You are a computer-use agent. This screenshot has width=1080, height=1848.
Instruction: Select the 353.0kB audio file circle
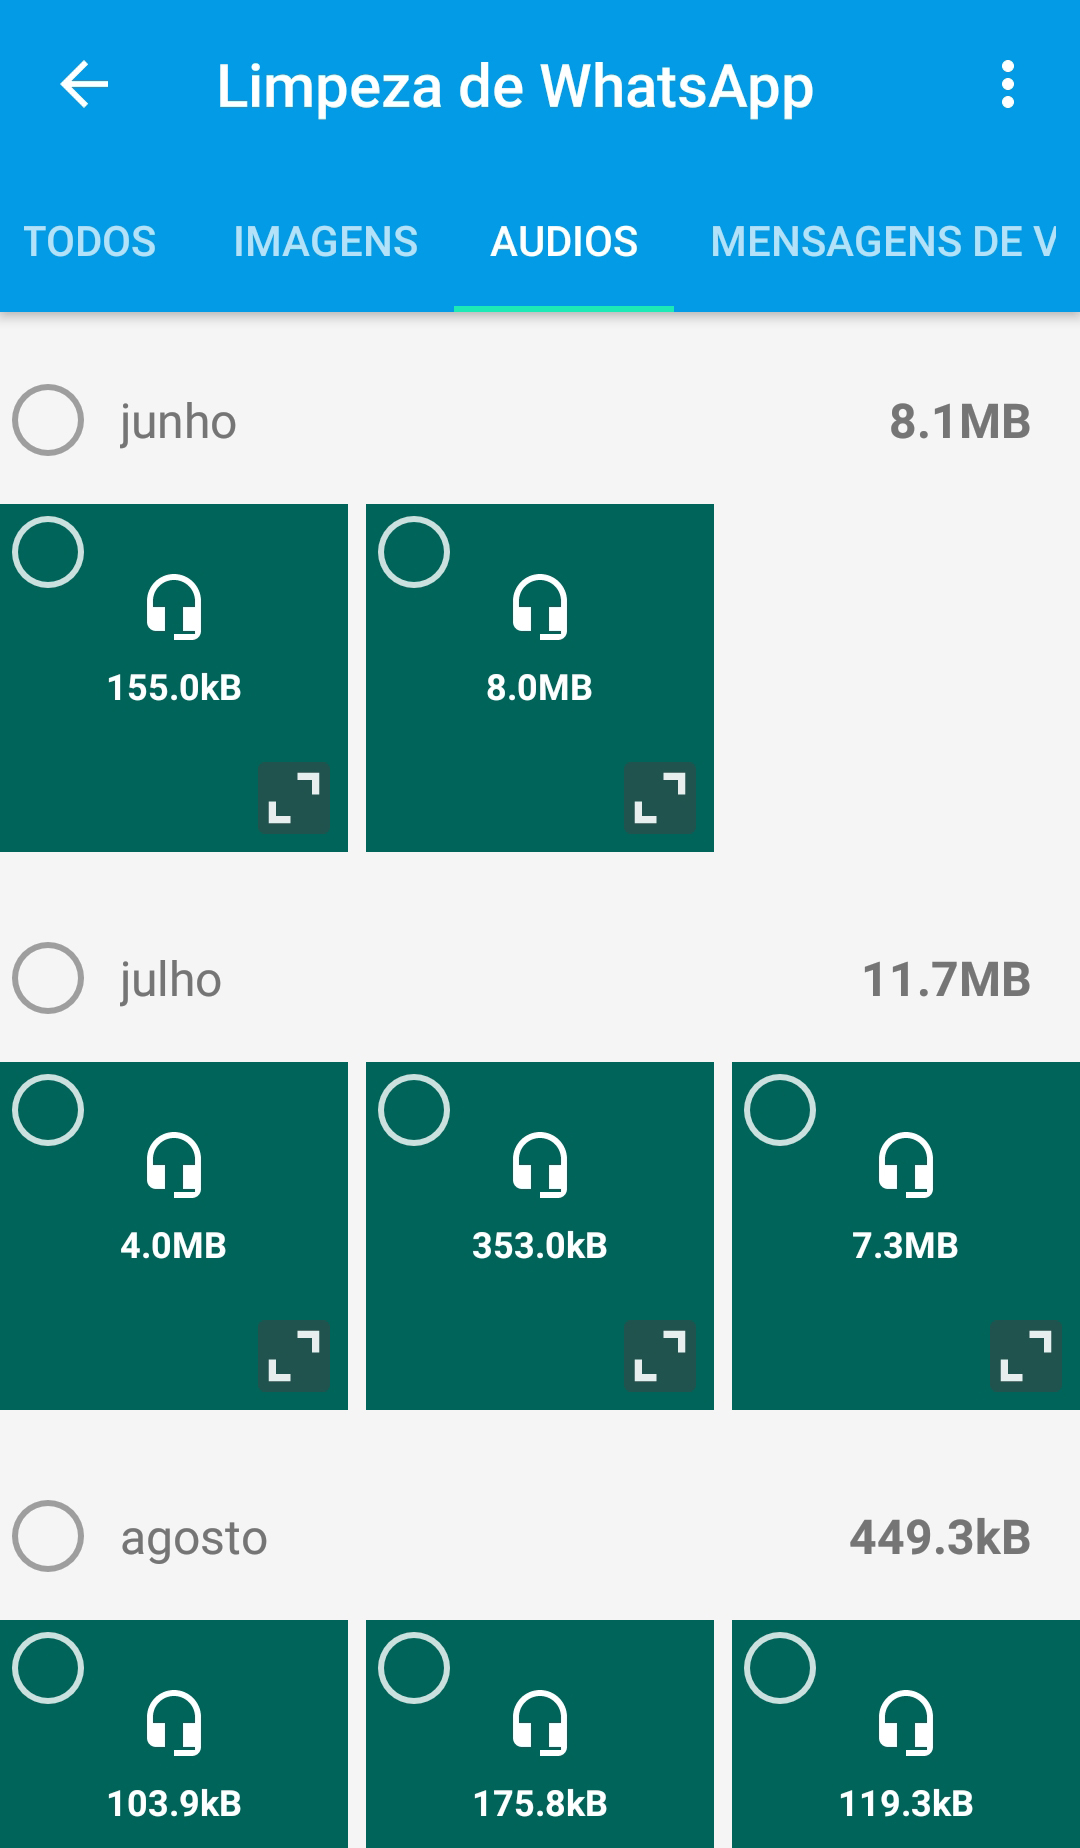point(414,1110)
